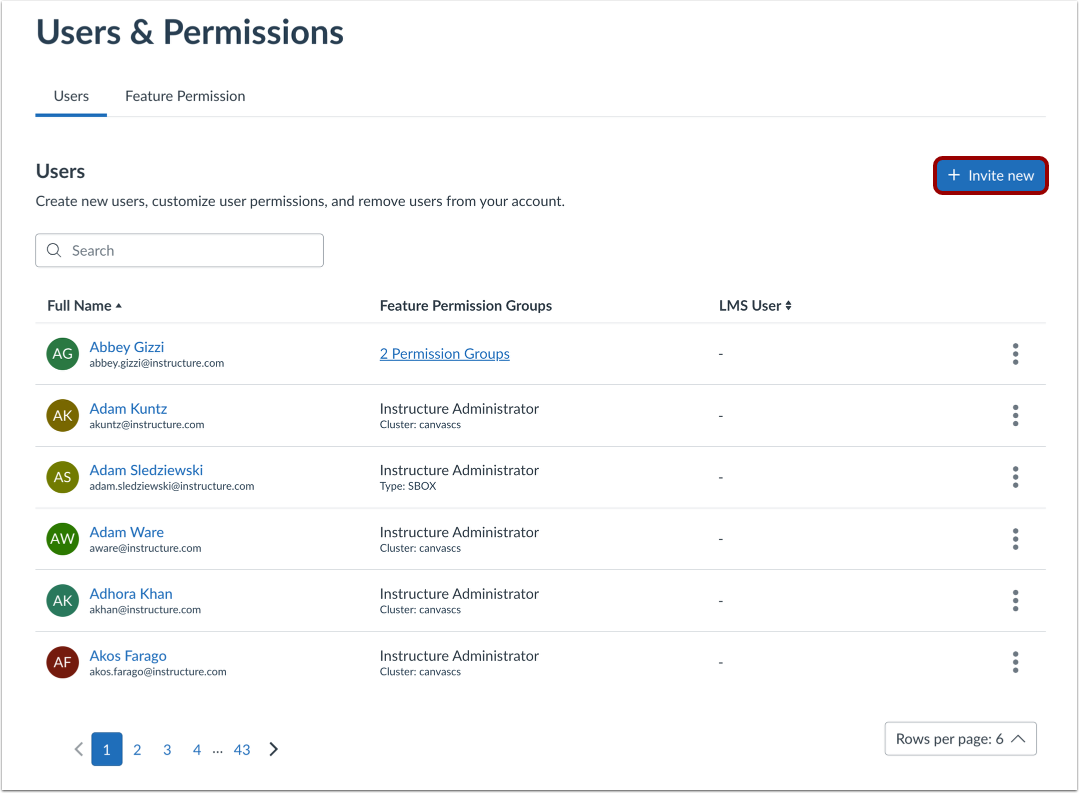Screen dimensions: 1079x793
Task: Click the magnifier icon in the search bar
Action: [x=54, y=250]
